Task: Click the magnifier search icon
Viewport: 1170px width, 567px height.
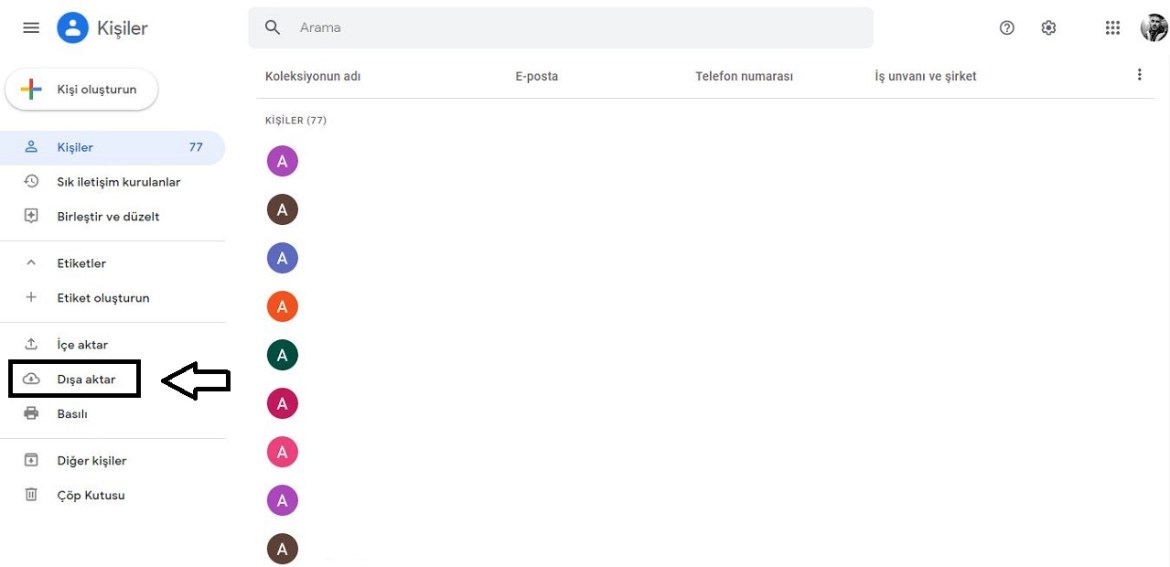Action: (x=272, y=28)
